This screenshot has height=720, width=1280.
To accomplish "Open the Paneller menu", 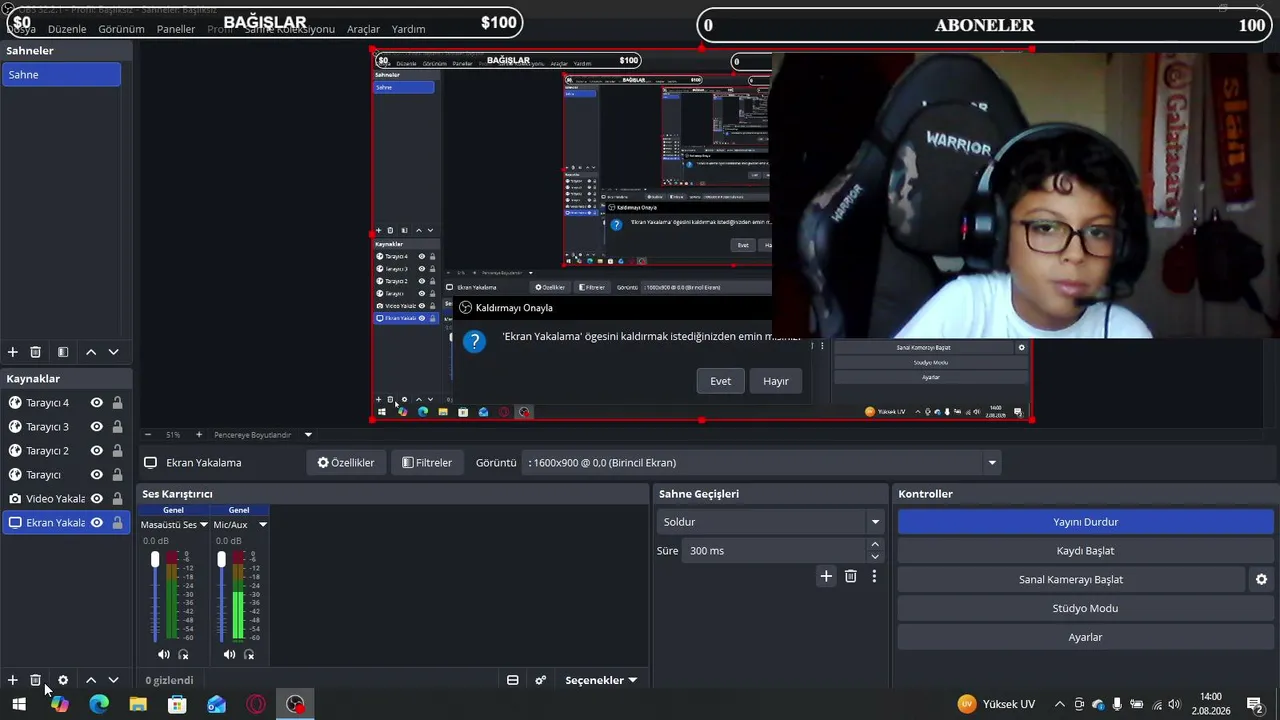I will pos(176,29).
